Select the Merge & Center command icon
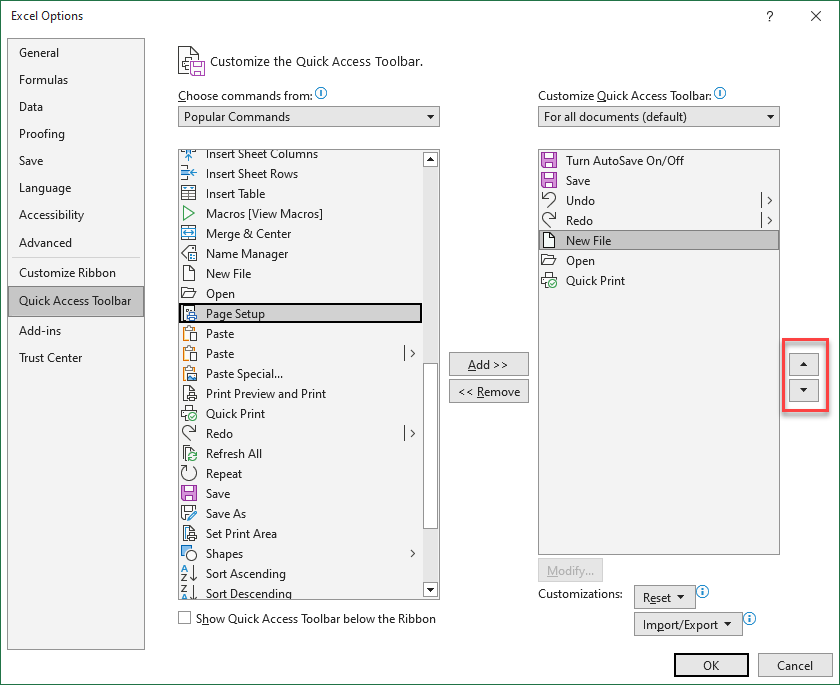840x685 pixels. 189,233
